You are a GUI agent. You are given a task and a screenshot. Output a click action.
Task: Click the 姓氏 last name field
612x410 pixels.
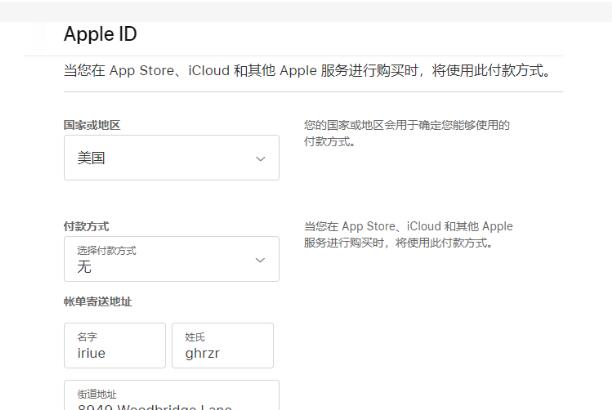coord(222,345)
